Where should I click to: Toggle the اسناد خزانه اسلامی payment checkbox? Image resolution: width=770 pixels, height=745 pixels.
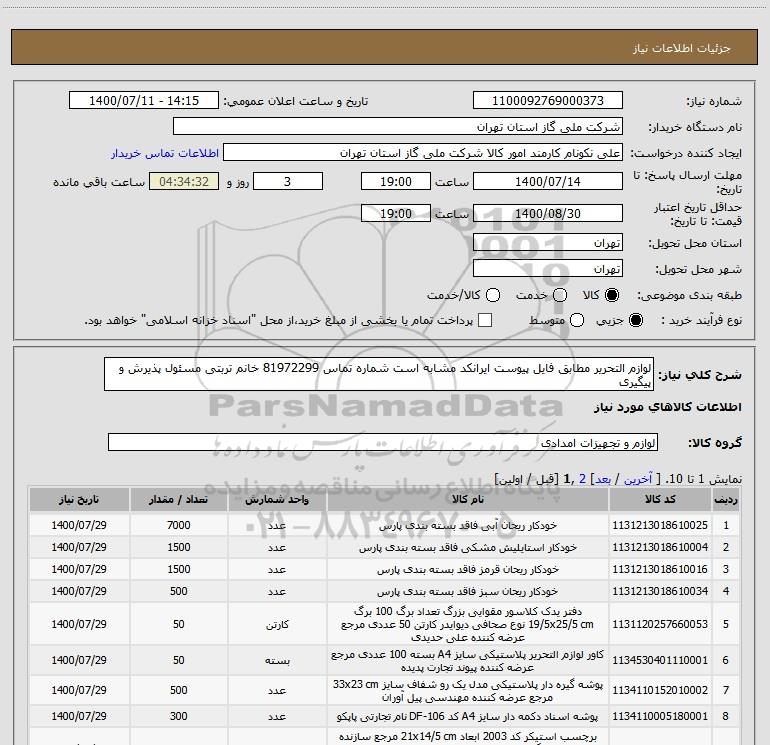(x=485, y=320)
